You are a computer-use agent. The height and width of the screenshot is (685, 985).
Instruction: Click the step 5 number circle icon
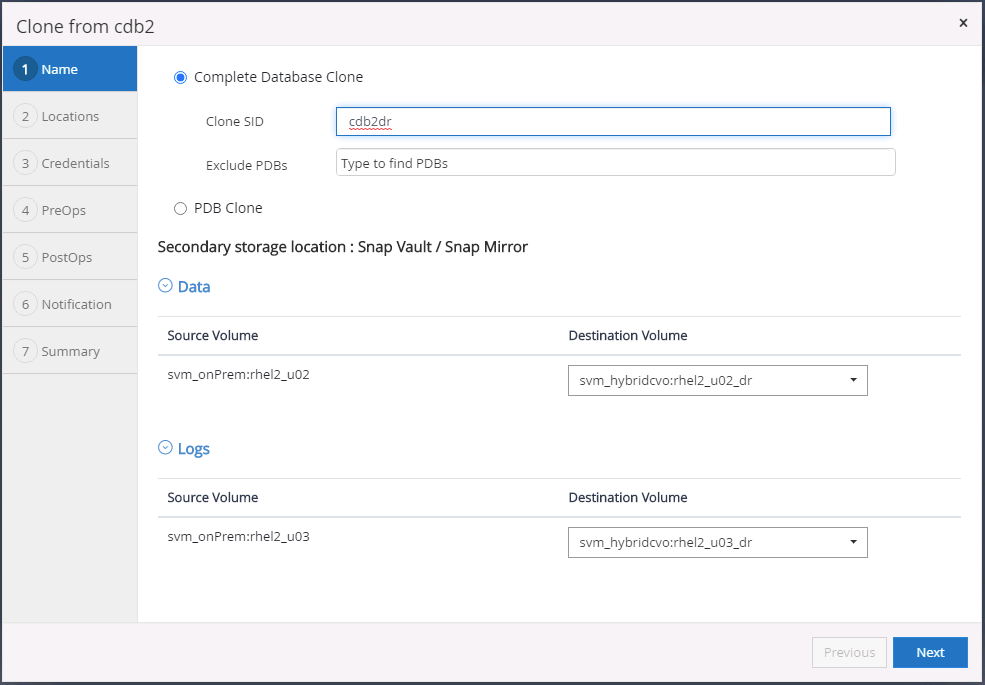tap(26, 258)
